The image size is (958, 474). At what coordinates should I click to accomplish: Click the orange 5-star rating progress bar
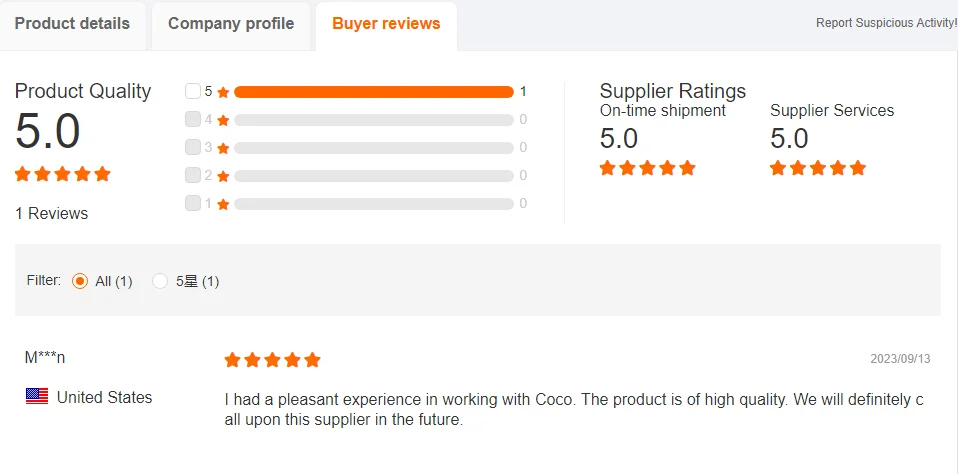[x=373, y=92]
